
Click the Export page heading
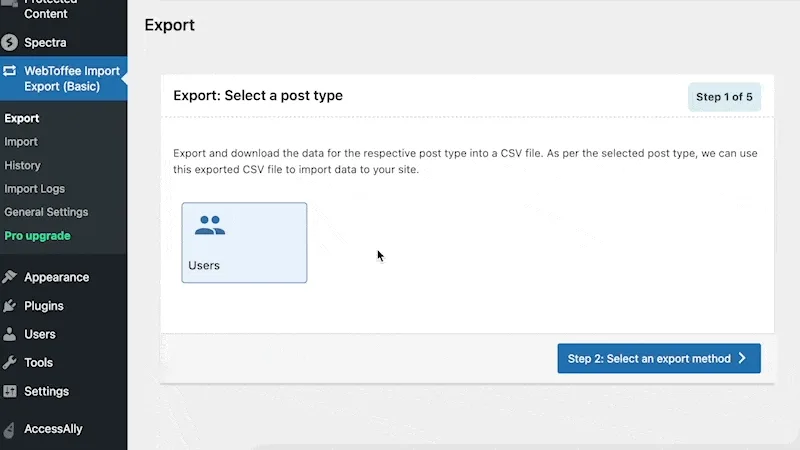tap(169, 25)
